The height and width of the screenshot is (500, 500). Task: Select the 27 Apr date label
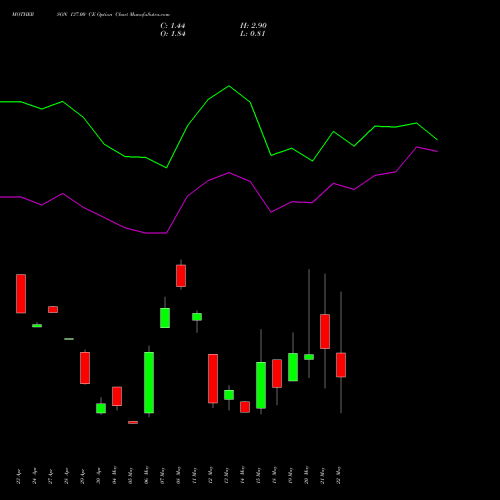point(51,476)
